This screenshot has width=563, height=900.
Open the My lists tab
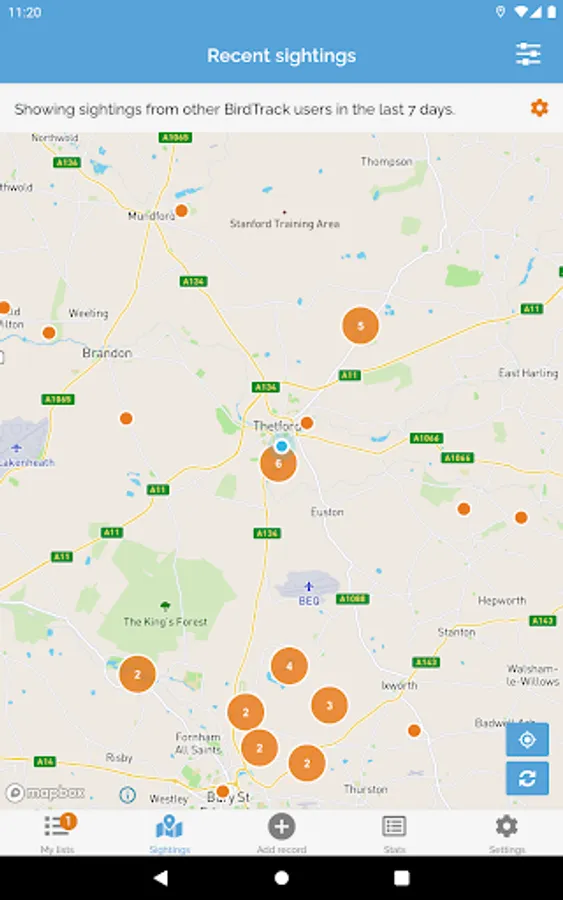(x=57, y=833)
